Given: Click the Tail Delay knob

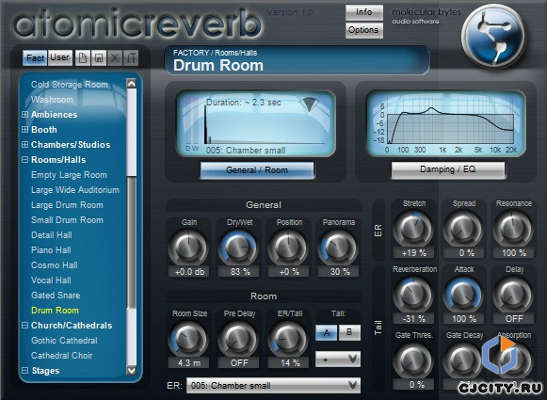Looking at the screenshot, I should click(x=513, y=295).
